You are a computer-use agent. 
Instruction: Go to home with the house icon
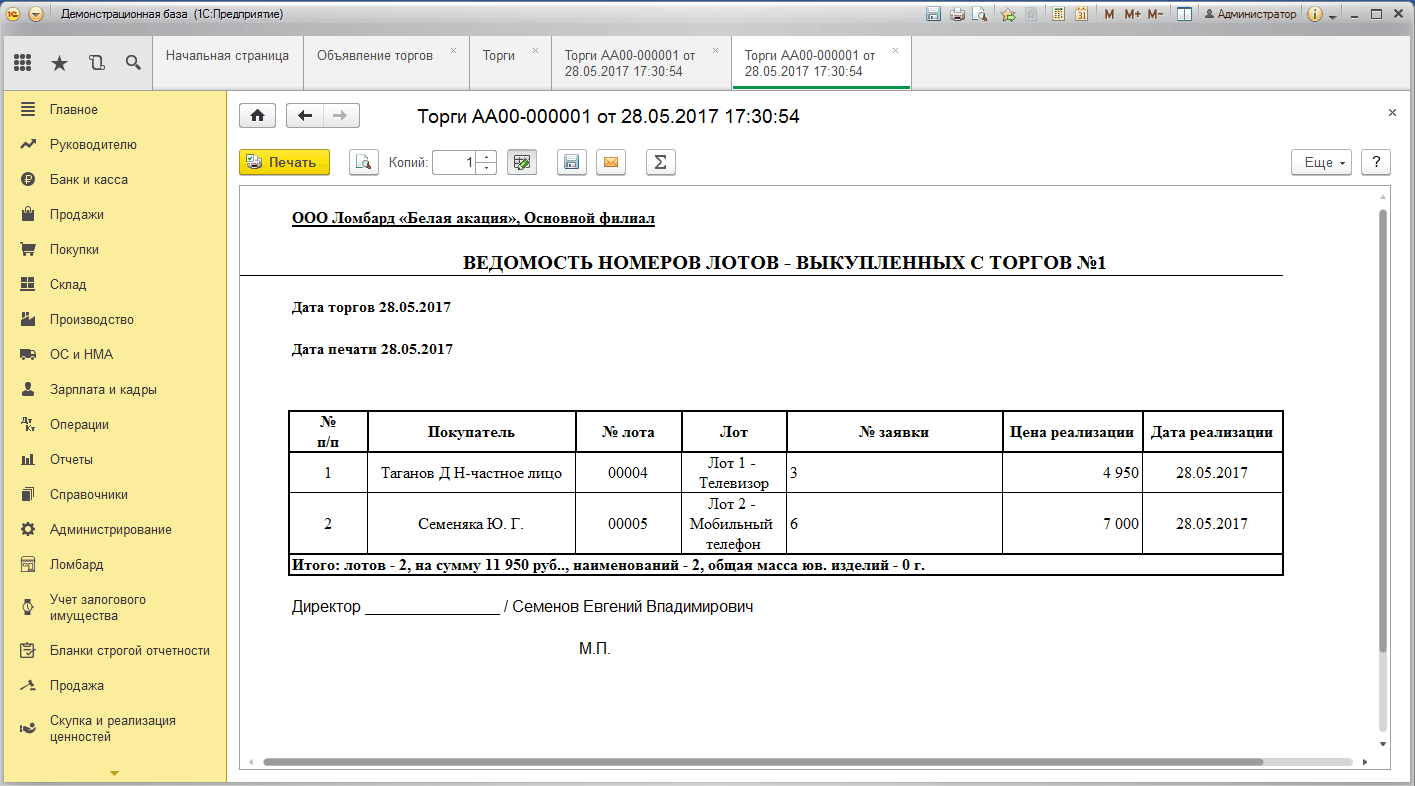(x=257, y=116)
